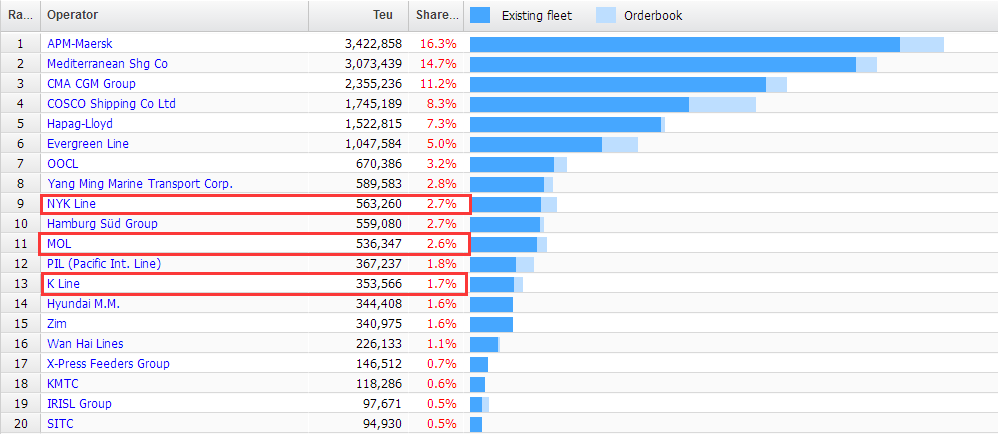The image size is (998, 434).
Task: Select the Teu value 1,047,584
Action: pos(374,144)
